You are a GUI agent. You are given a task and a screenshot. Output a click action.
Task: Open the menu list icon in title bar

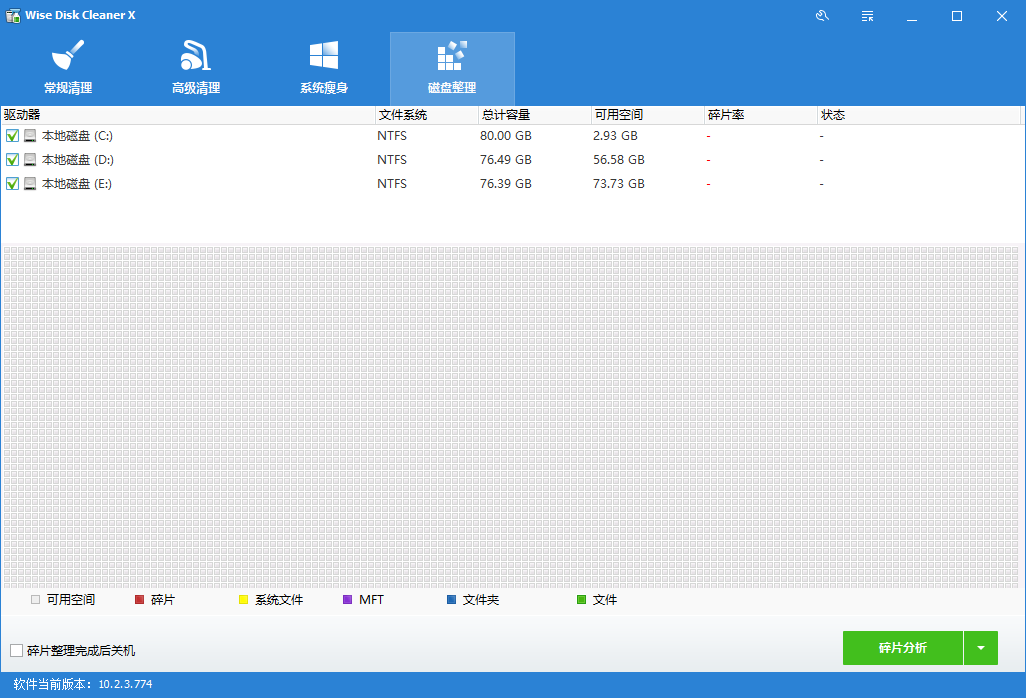(867, 16)
